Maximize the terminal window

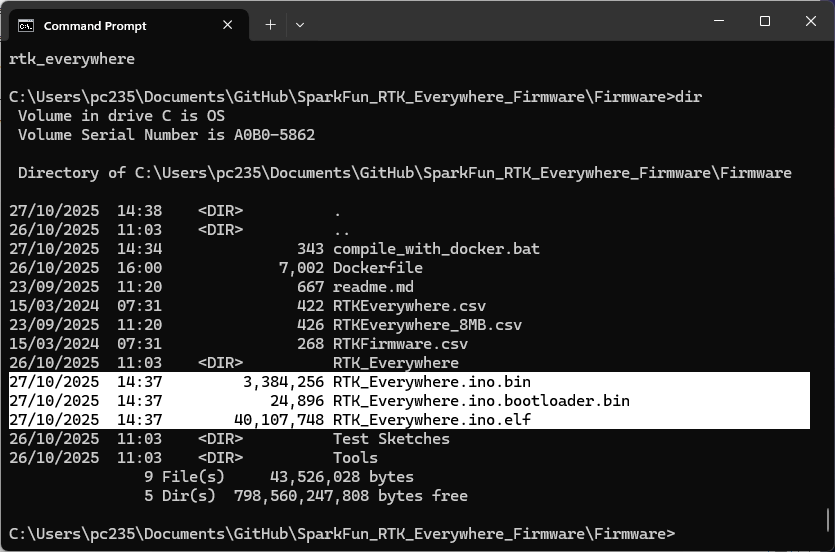pyautogui.click(x=765, y=21)
